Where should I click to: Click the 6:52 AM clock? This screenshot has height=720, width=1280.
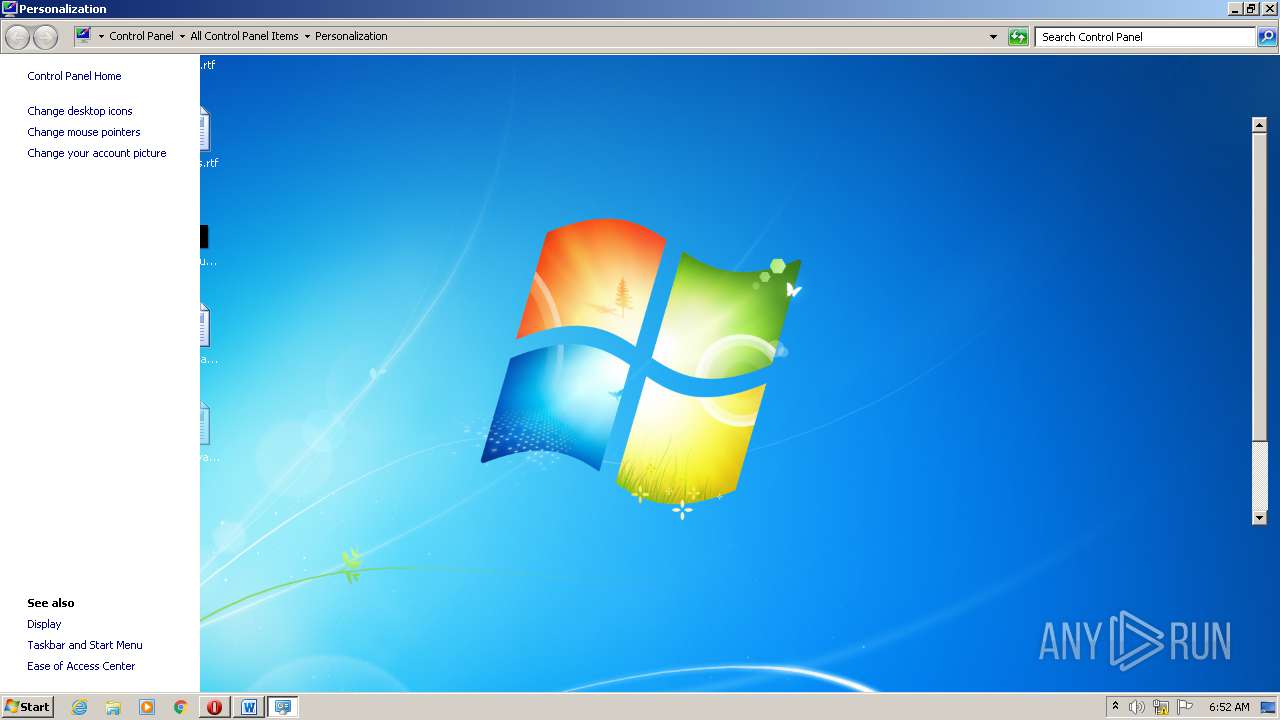[1229, 707]
